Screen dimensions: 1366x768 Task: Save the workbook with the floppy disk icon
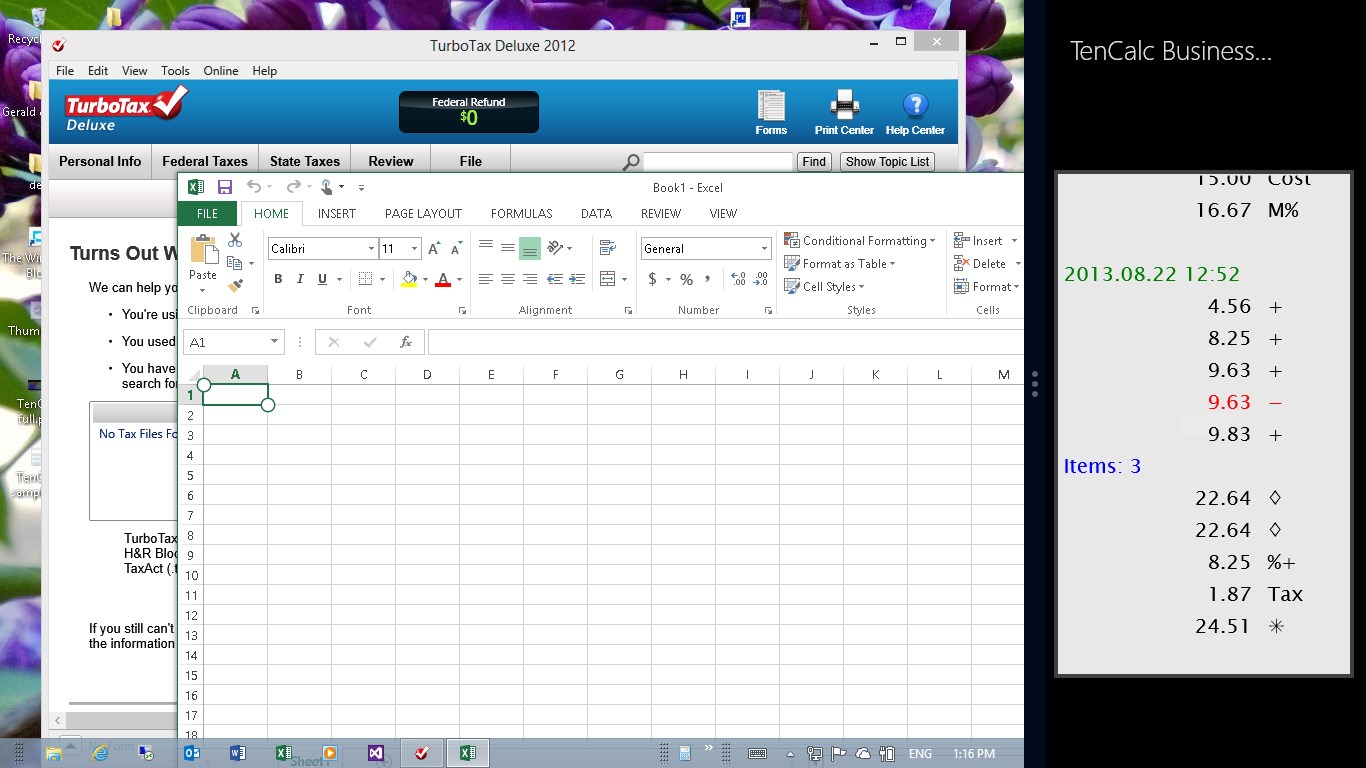(x=225, y=187)
